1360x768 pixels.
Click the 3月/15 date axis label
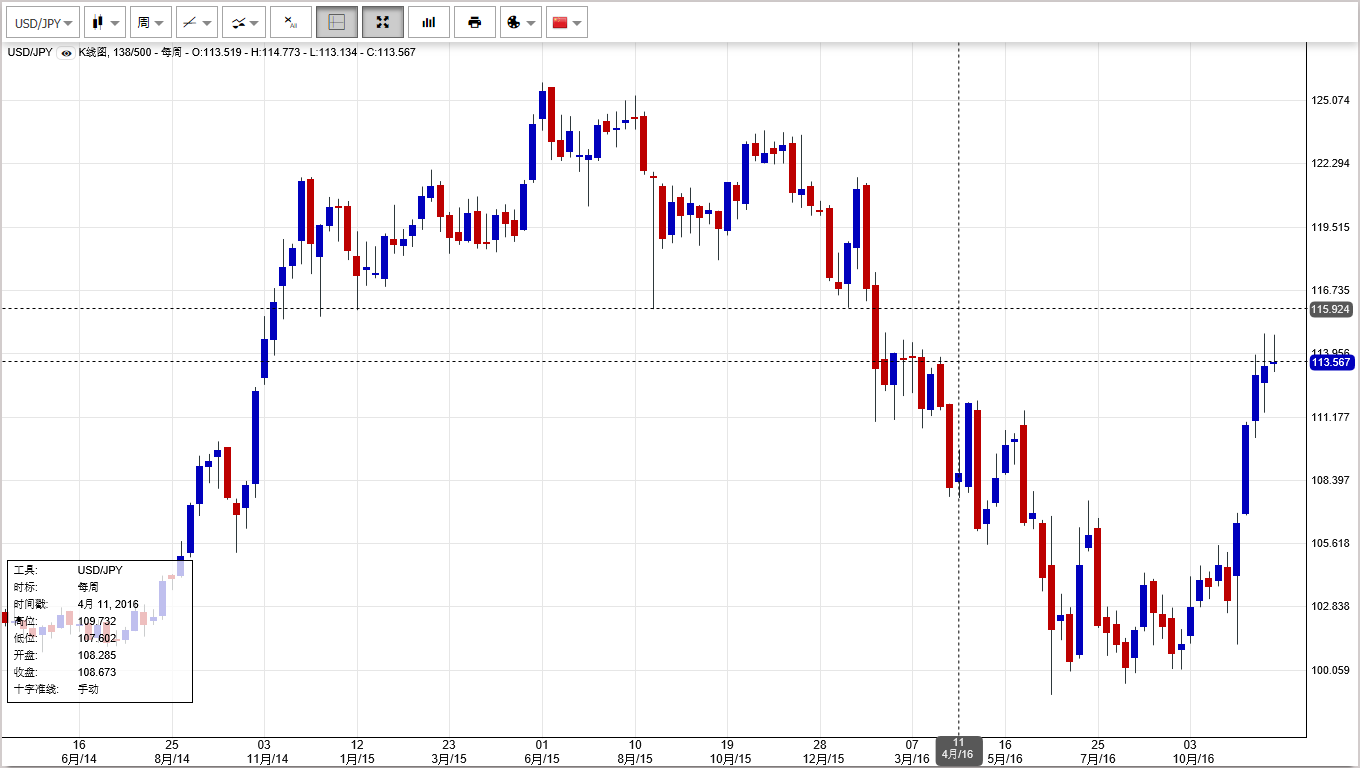coord(449,759)
